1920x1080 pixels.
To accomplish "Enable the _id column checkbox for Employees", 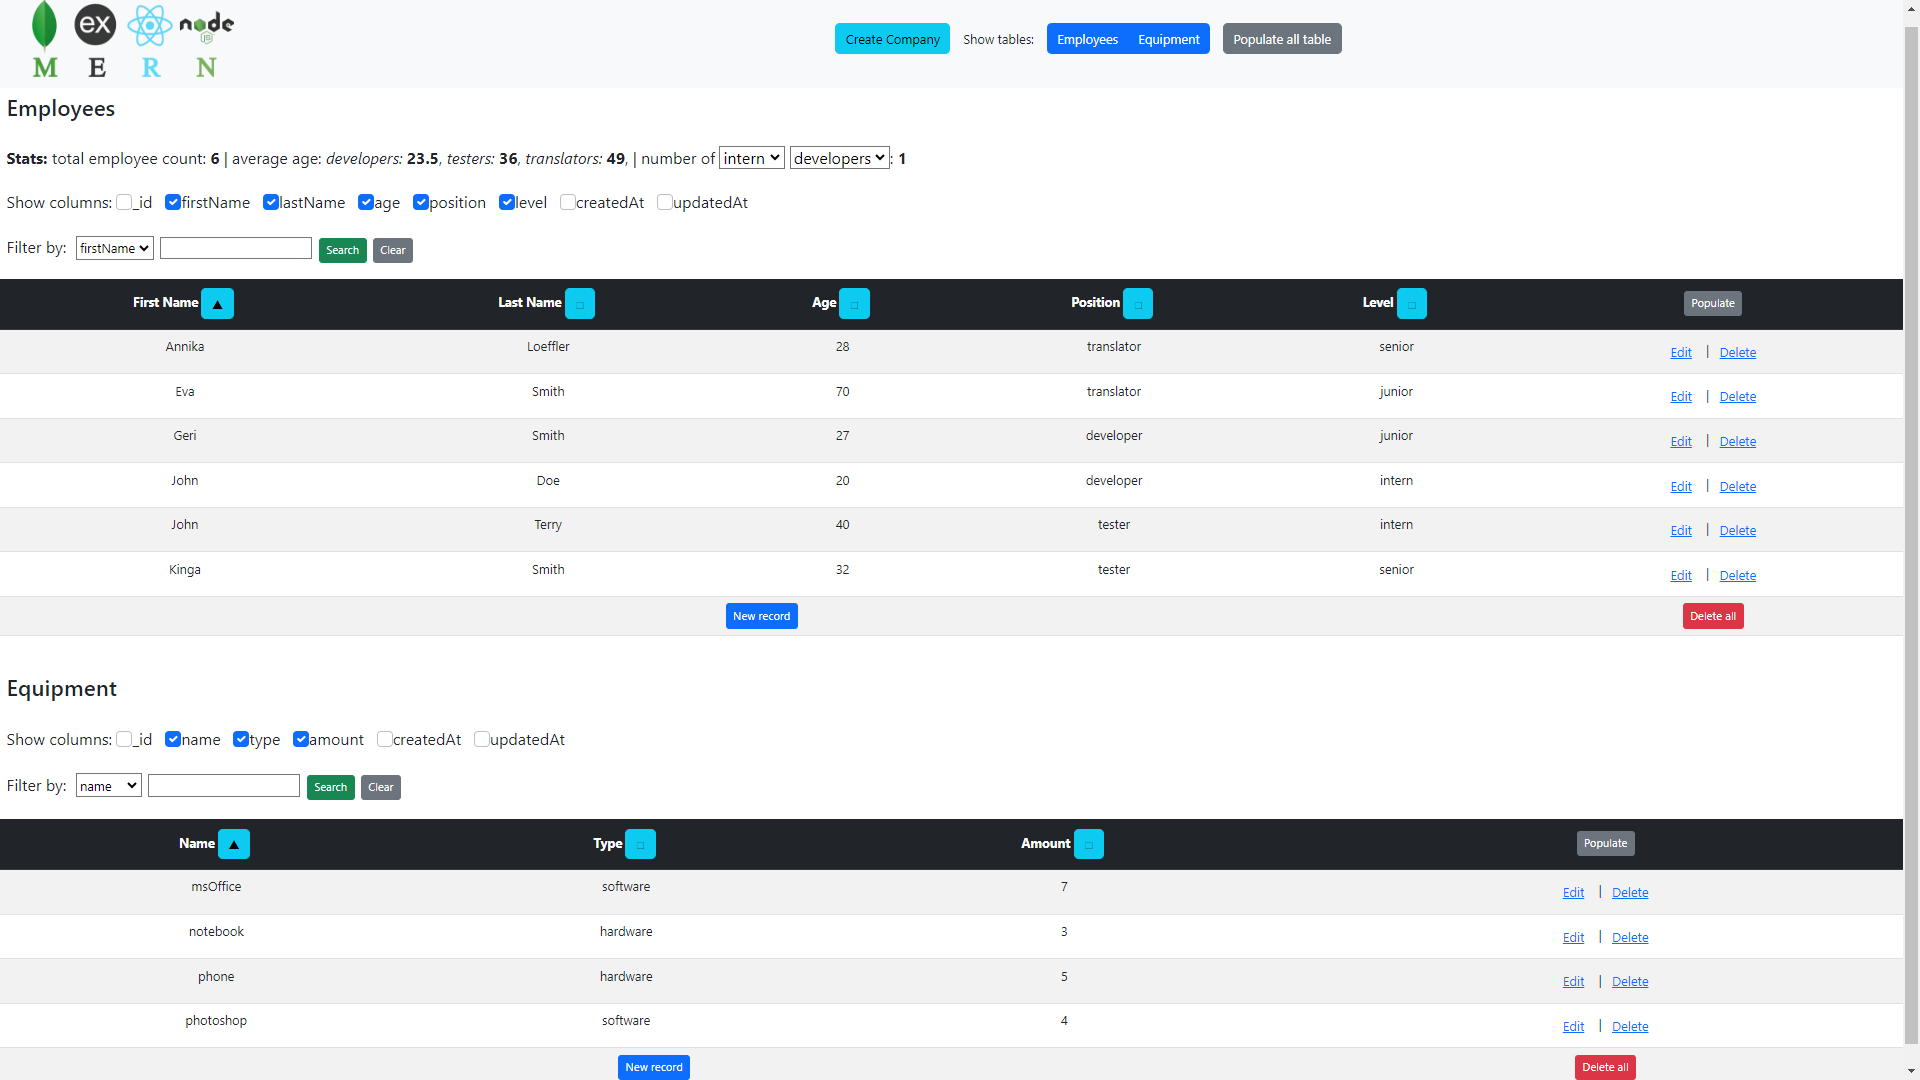I will point(125,202).
